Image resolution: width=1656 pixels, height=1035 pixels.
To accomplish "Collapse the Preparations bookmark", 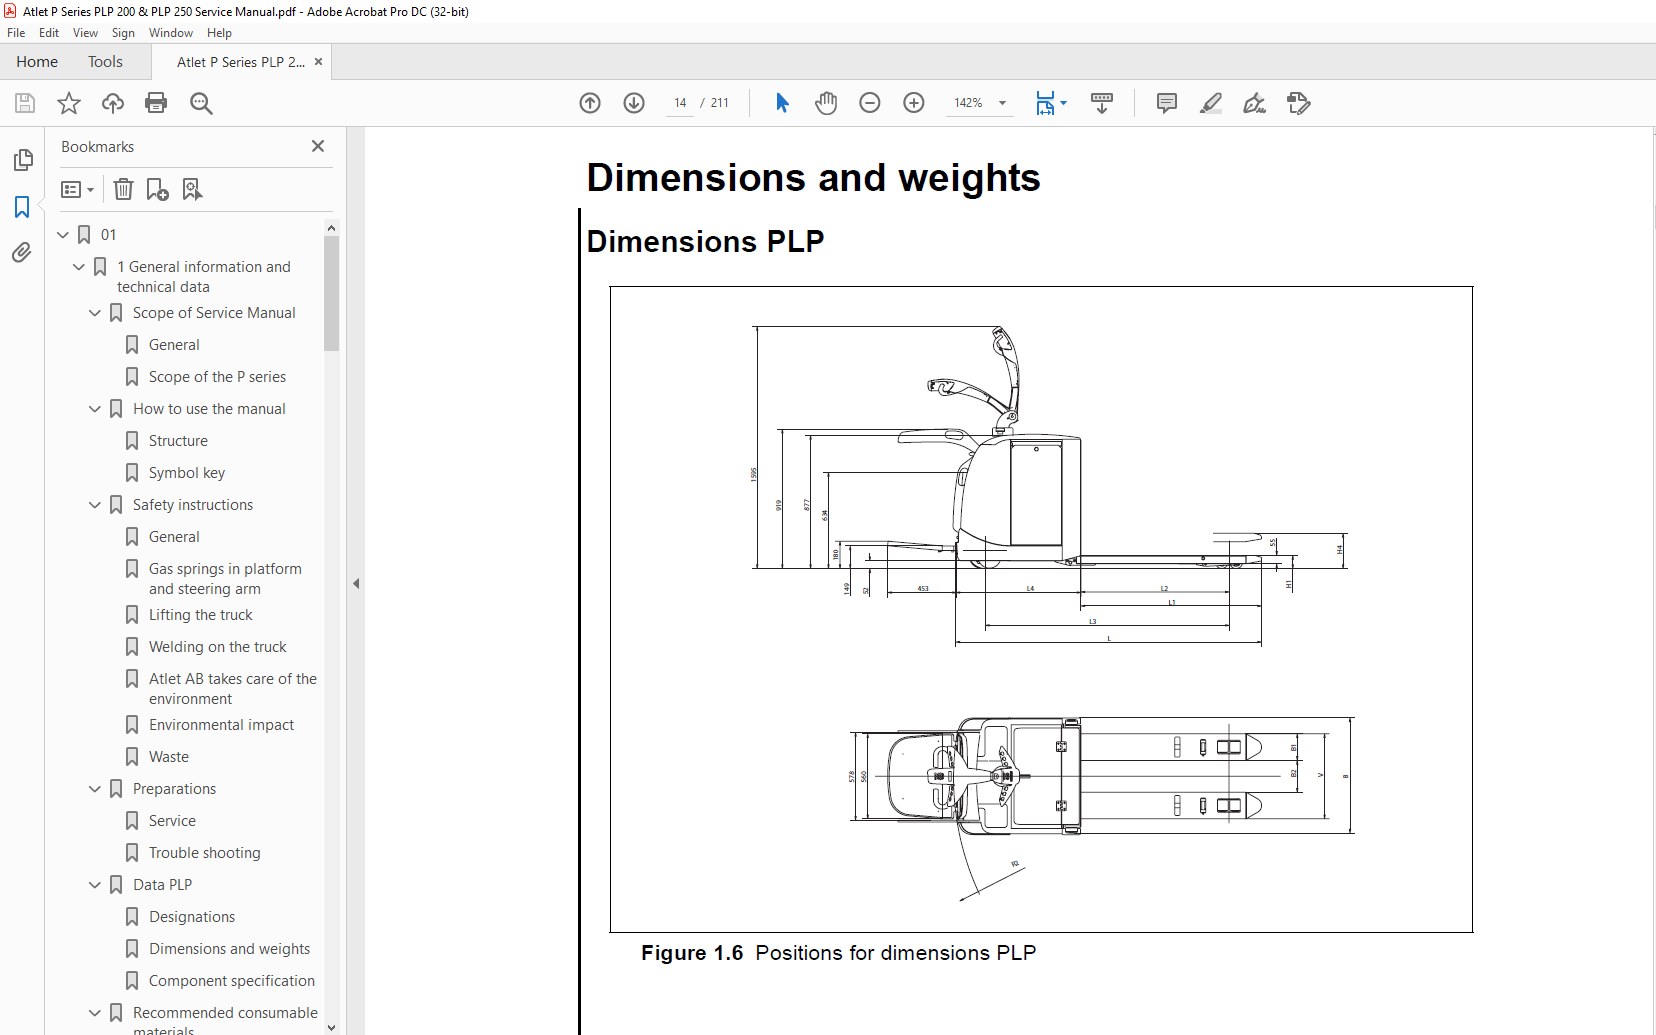I will click(95, 789).
